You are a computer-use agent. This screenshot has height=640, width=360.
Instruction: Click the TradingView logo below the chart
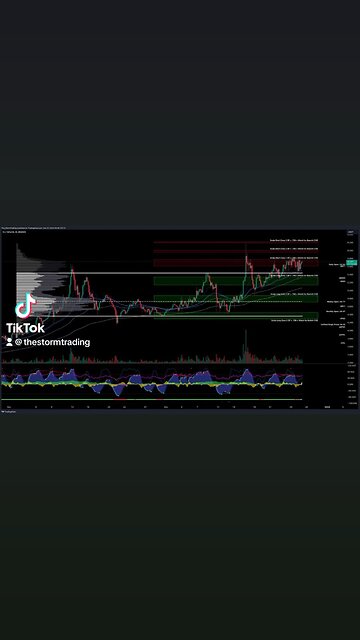pyautogui.click(x=8, y=412)
